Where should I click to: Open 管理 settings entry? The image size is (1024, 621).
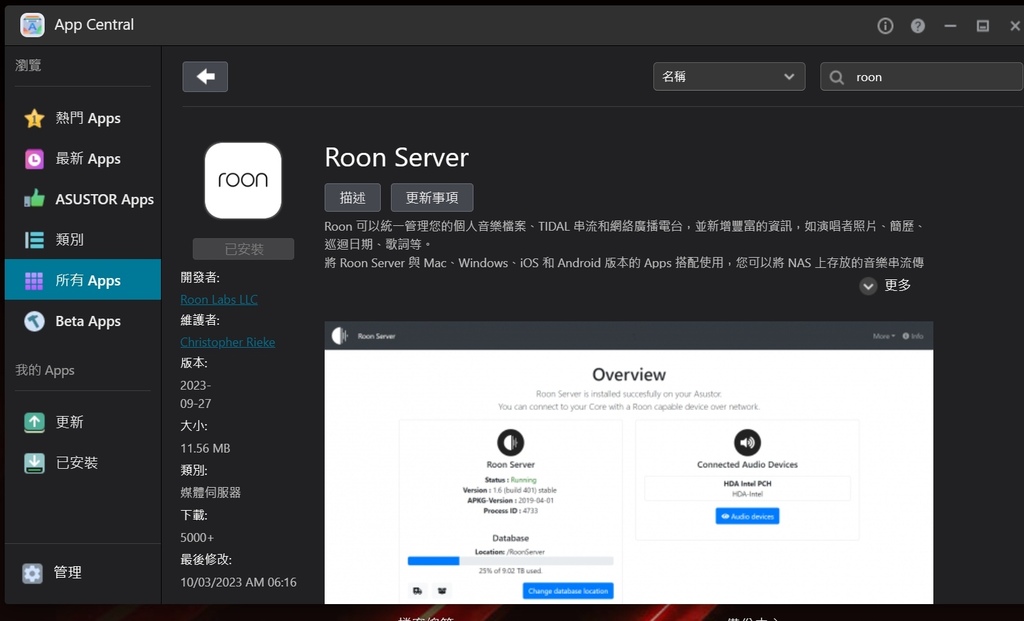(83, 573)
